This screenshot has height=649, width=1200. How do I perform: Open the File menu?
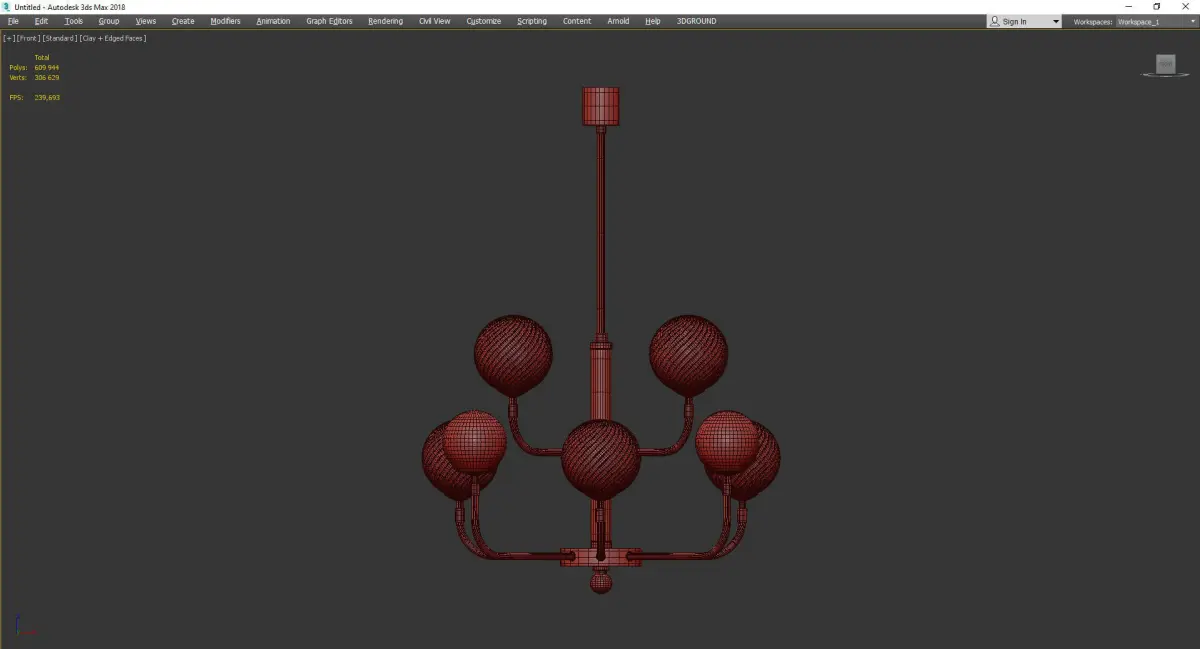pyautogui.click(x=13, y=21)
